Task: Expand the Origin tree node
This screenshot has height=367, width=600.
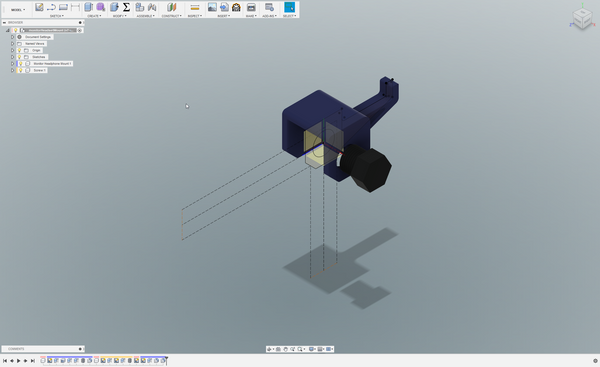Action: 12,50
